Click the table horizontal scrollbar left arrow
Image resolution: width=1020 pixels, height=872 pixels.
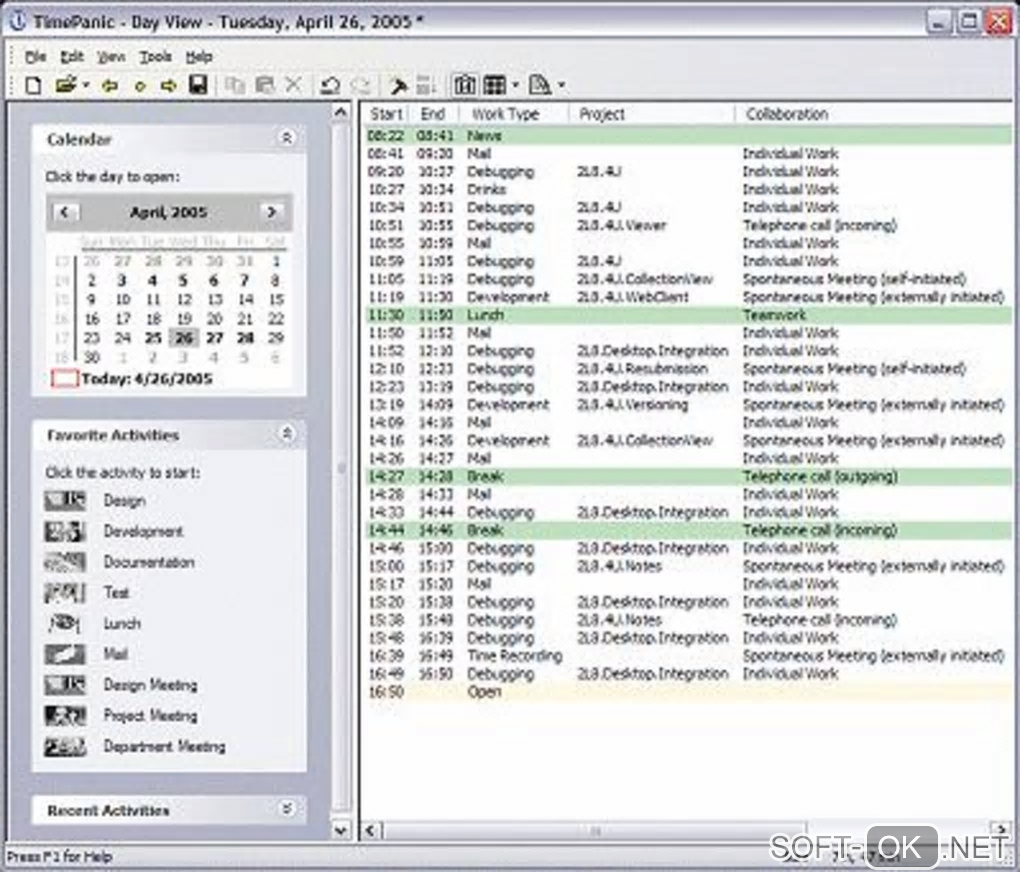pyautogui.click(x=371, y=830)
